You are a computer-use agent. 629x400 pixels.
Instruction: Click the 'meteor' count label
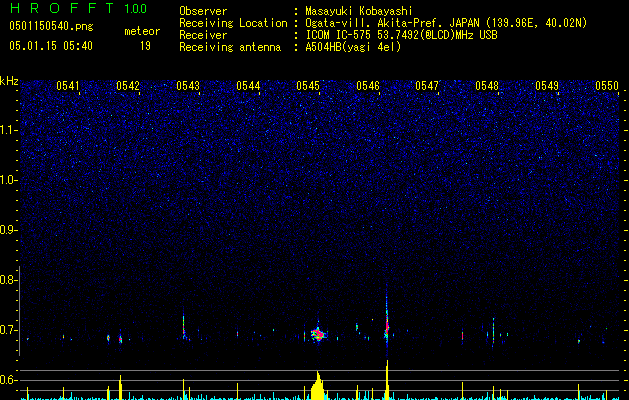pos(142,31)
